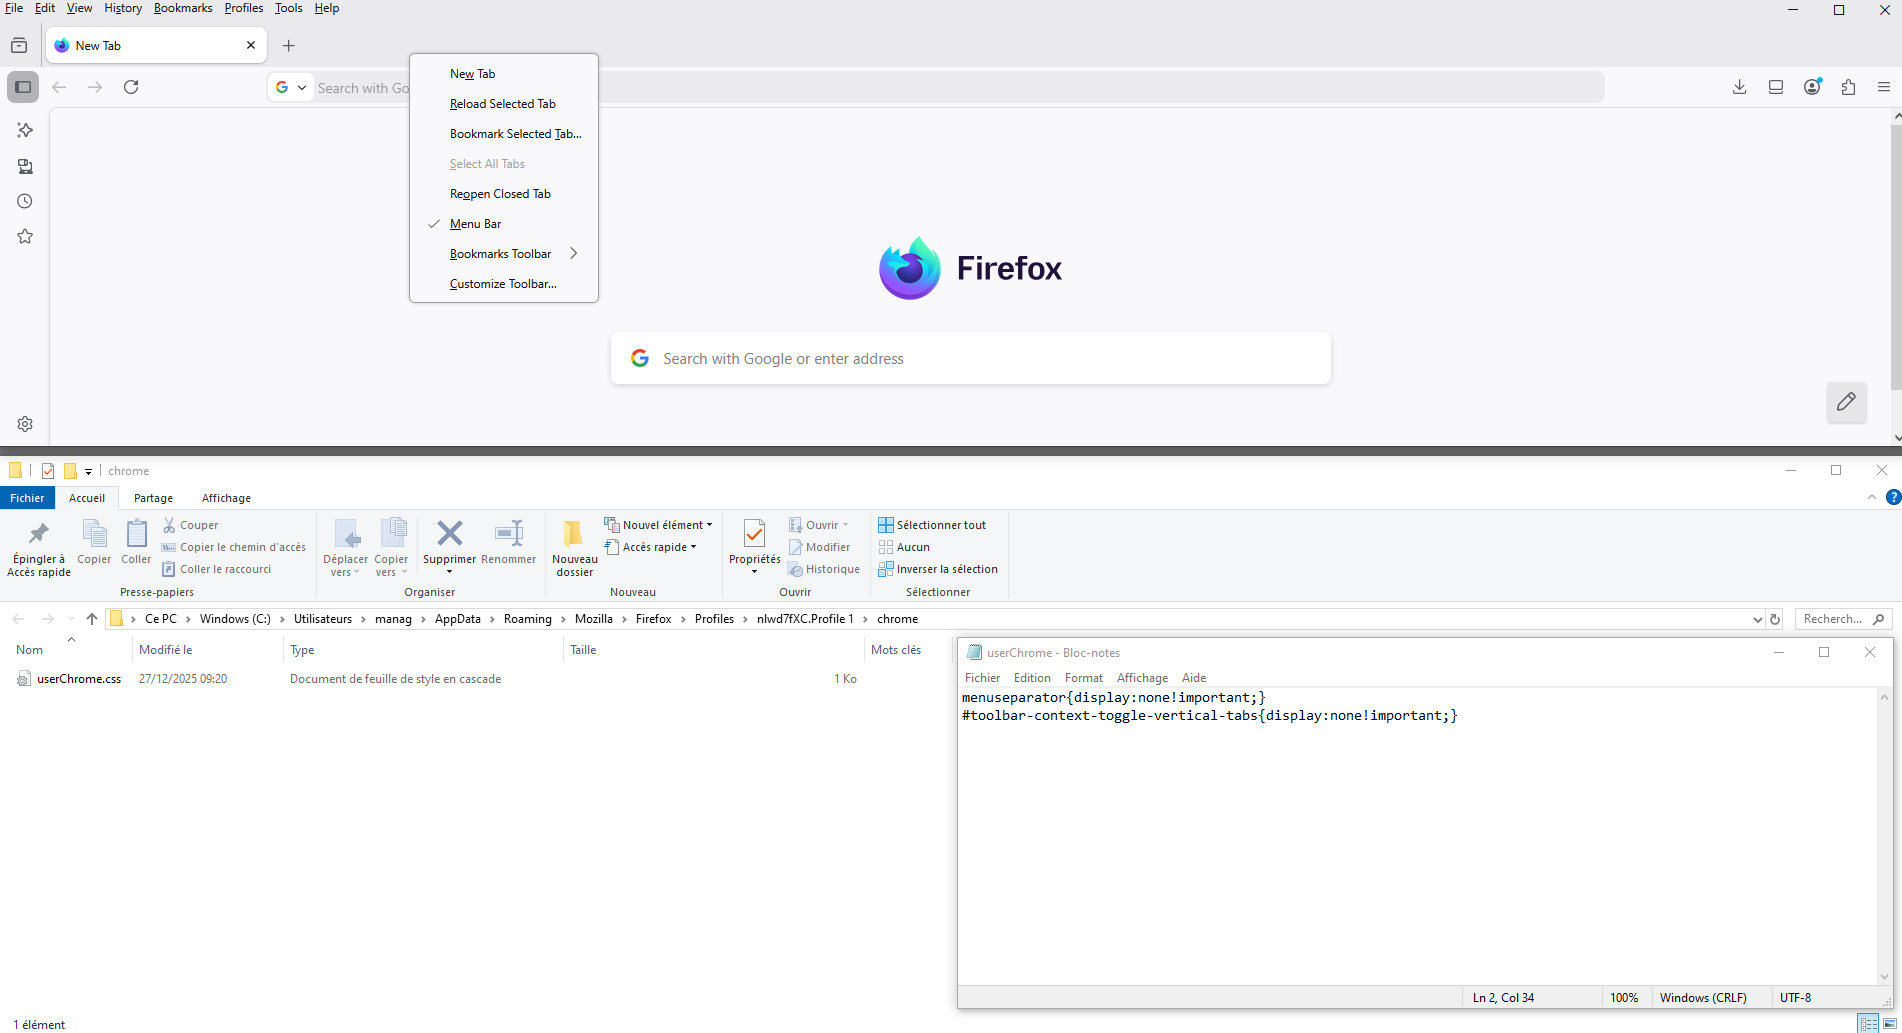Open Tools menu in Firefox menu bar
The image size is (1902, 1033).
289,8
